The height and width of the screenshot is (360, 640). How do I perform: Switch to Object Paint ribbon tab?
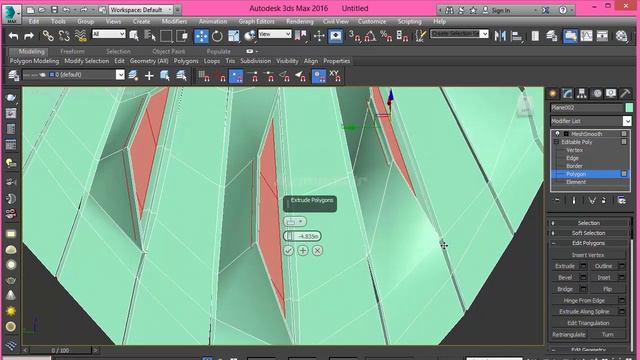tap(169, 51)
